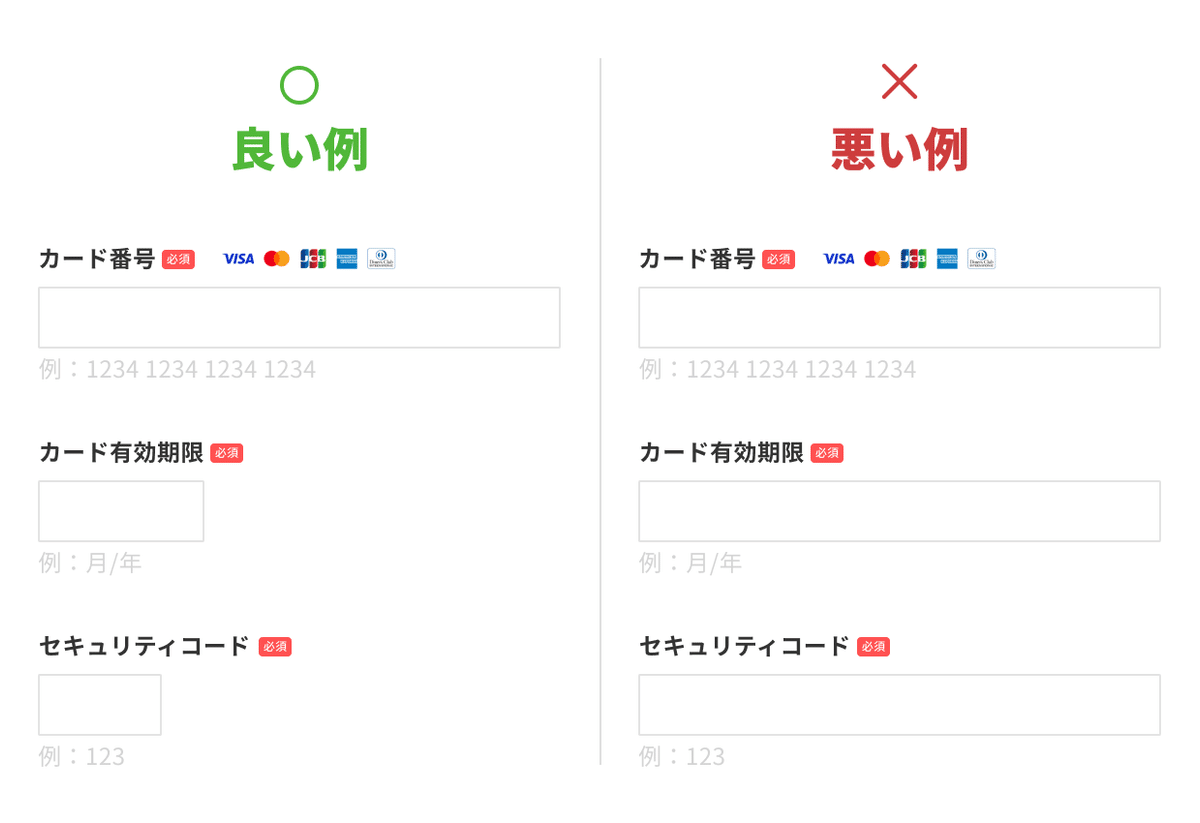Screen dimensions: 1200x823
Task: Click the American Express logo in the good example
Action: (347, 259)
